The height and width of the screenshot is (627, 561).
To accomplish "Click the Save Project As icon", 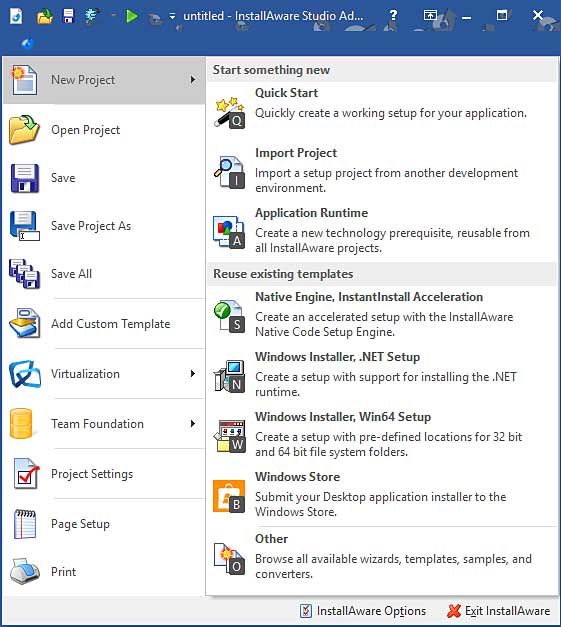I will pyautogui.click(x=24, y=226).
